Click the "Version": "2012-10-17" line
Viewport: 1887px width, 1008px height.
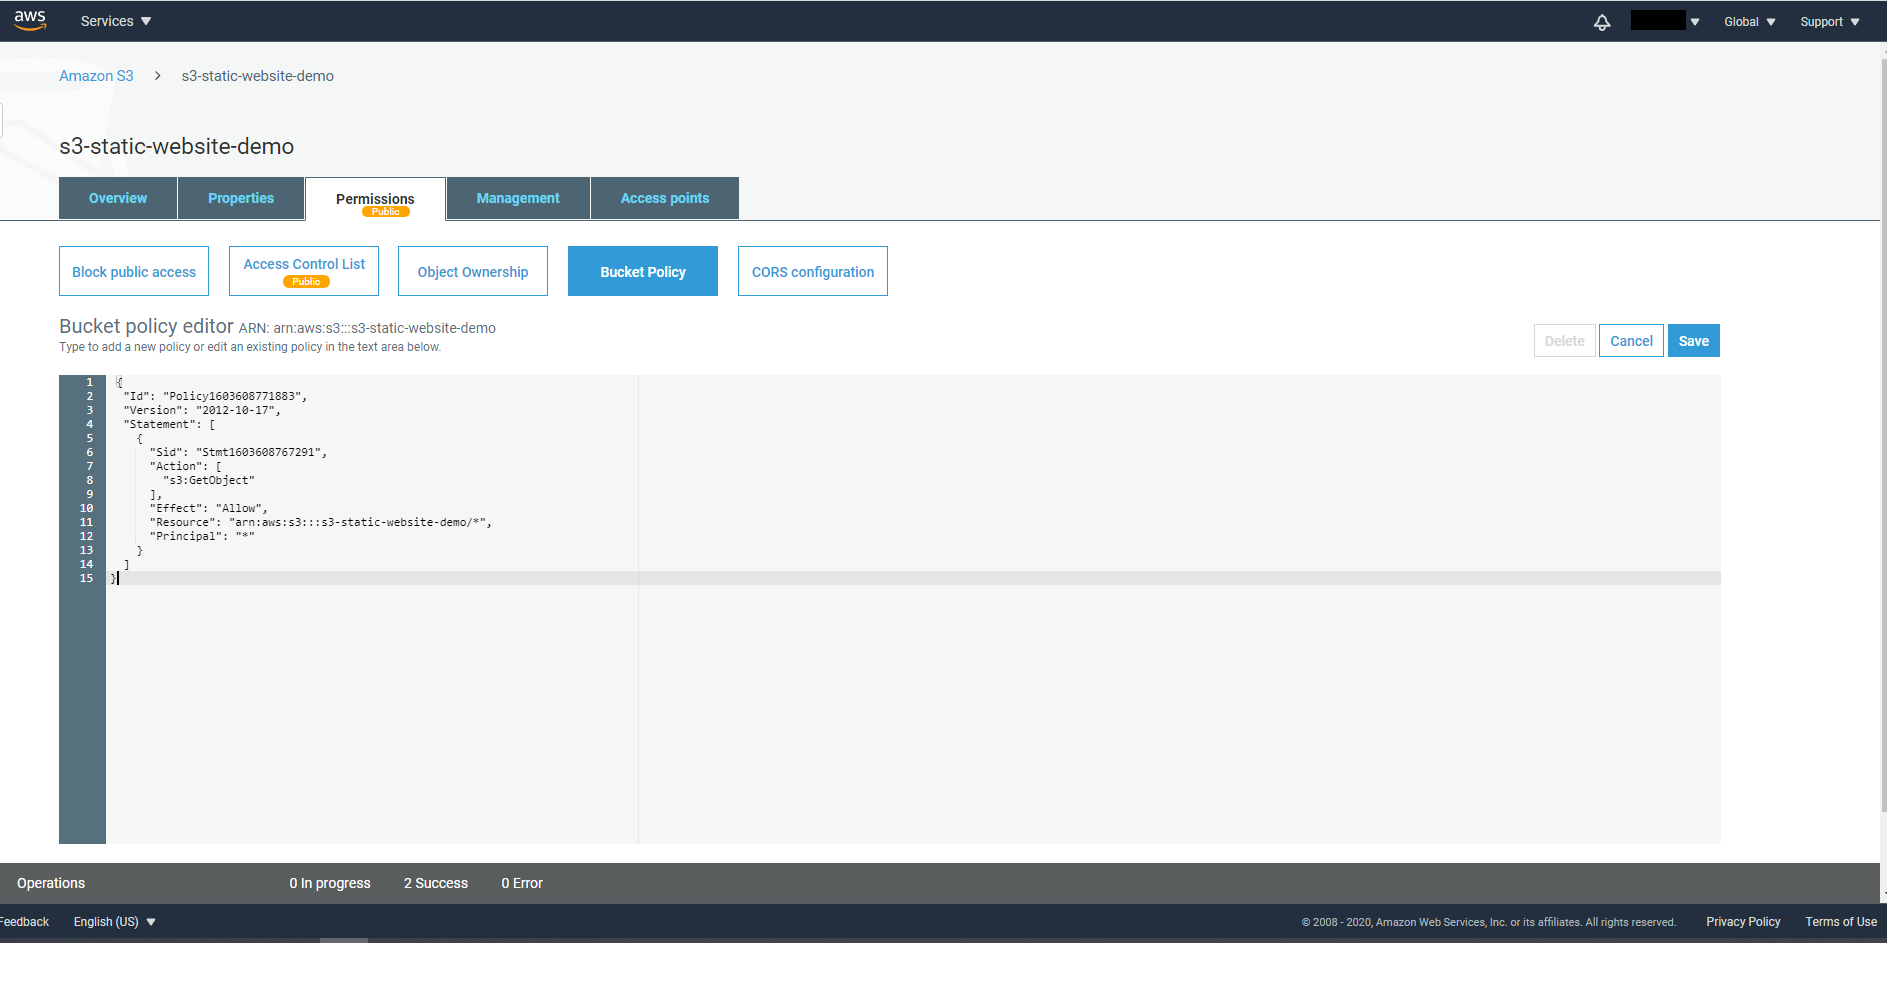[202, 410]
